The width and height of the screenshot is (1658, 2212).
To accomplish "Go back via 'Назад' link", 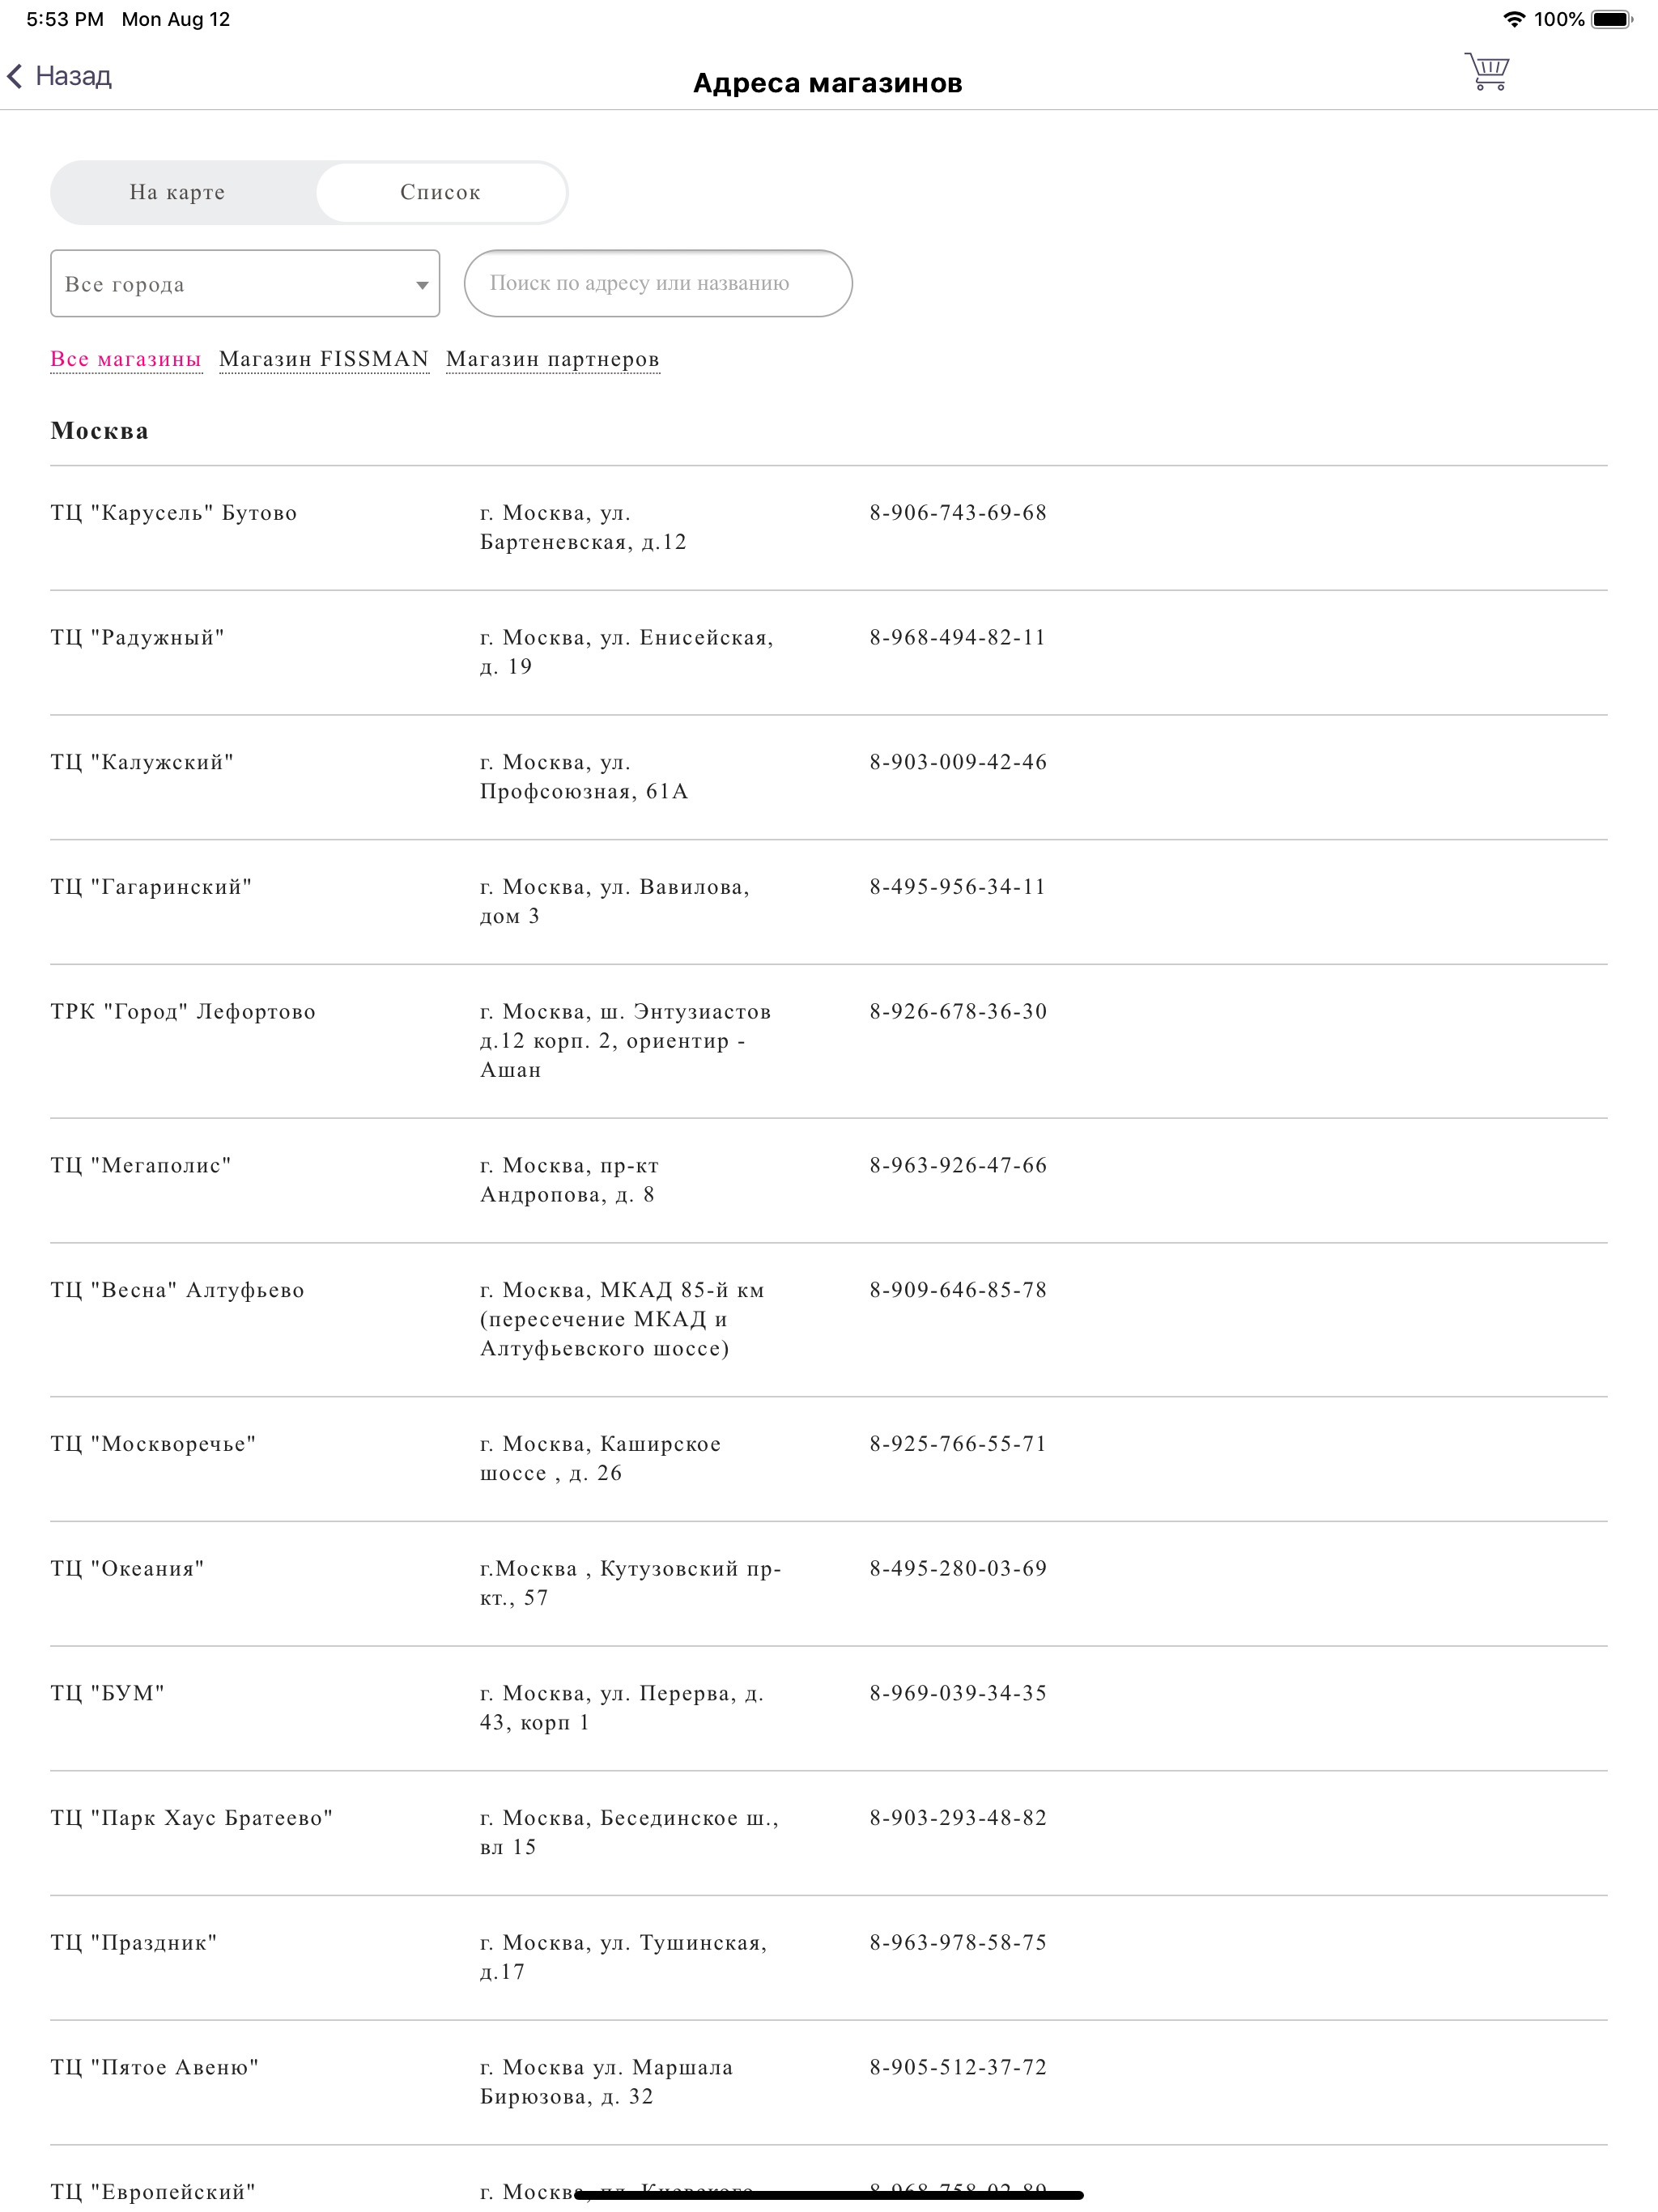I will 73,76.
